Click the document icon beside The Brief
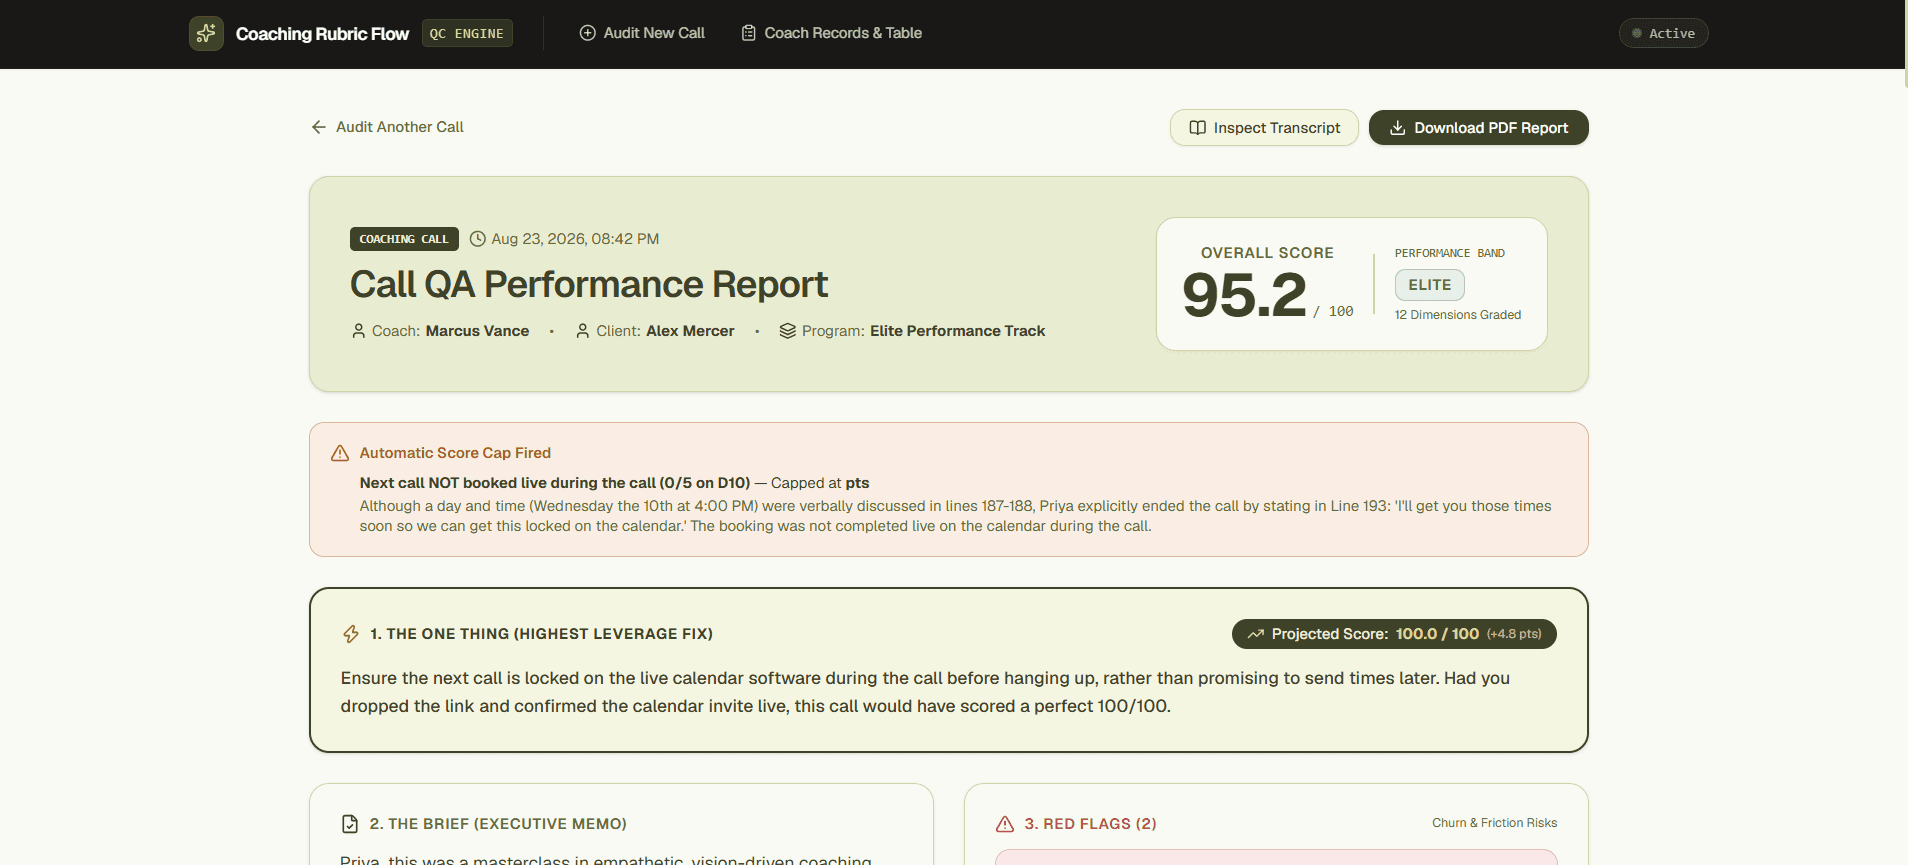The image size is (1908, 865). click(x=350, y=824)
